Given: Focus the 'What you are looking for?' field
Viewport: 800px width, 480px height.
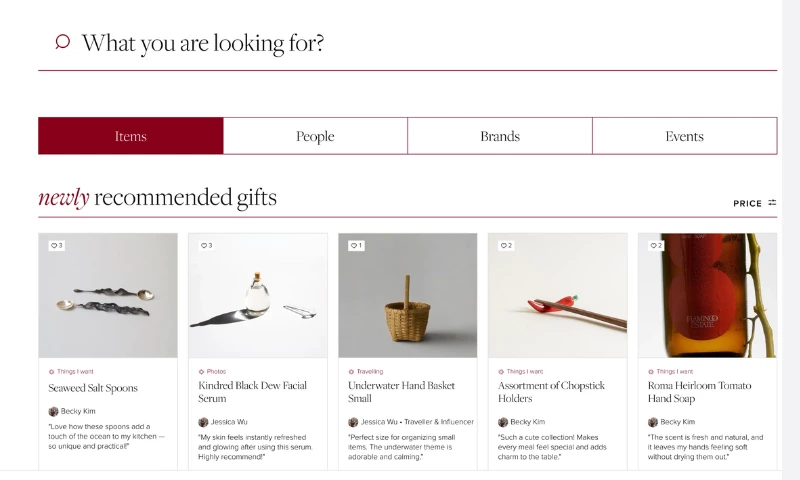Looking at the screenshot, I should [400, 43].
